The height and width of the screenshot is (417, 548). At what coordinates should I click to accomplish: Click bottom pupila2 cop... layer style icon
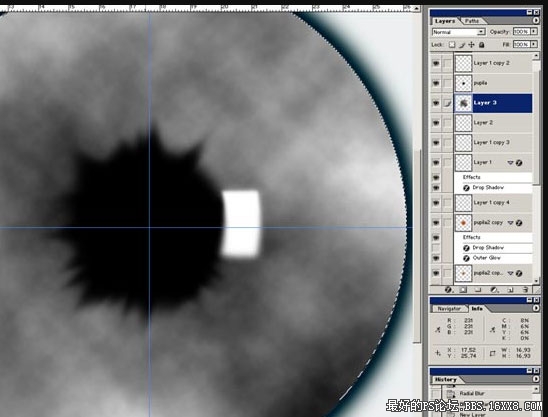point(519,273)
